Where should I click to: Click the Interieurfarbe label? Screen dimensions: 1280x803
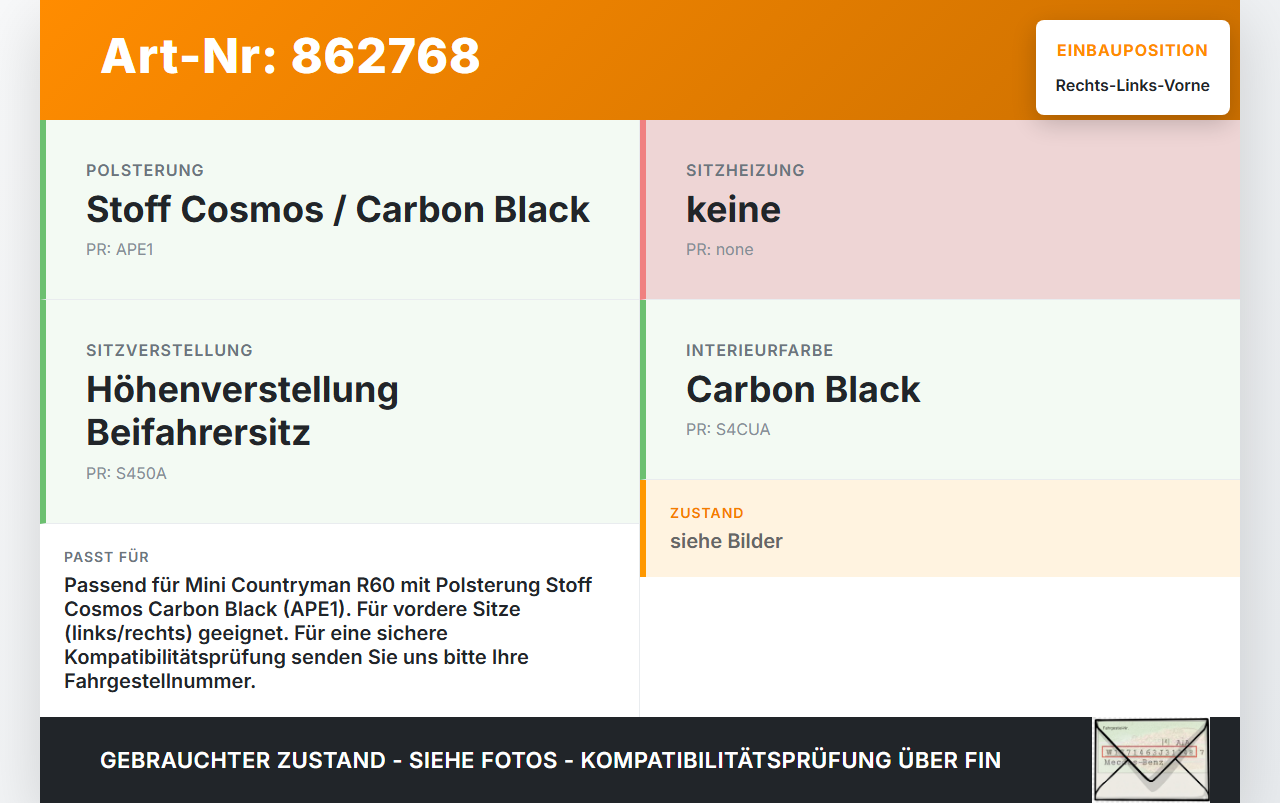[759, 350]
